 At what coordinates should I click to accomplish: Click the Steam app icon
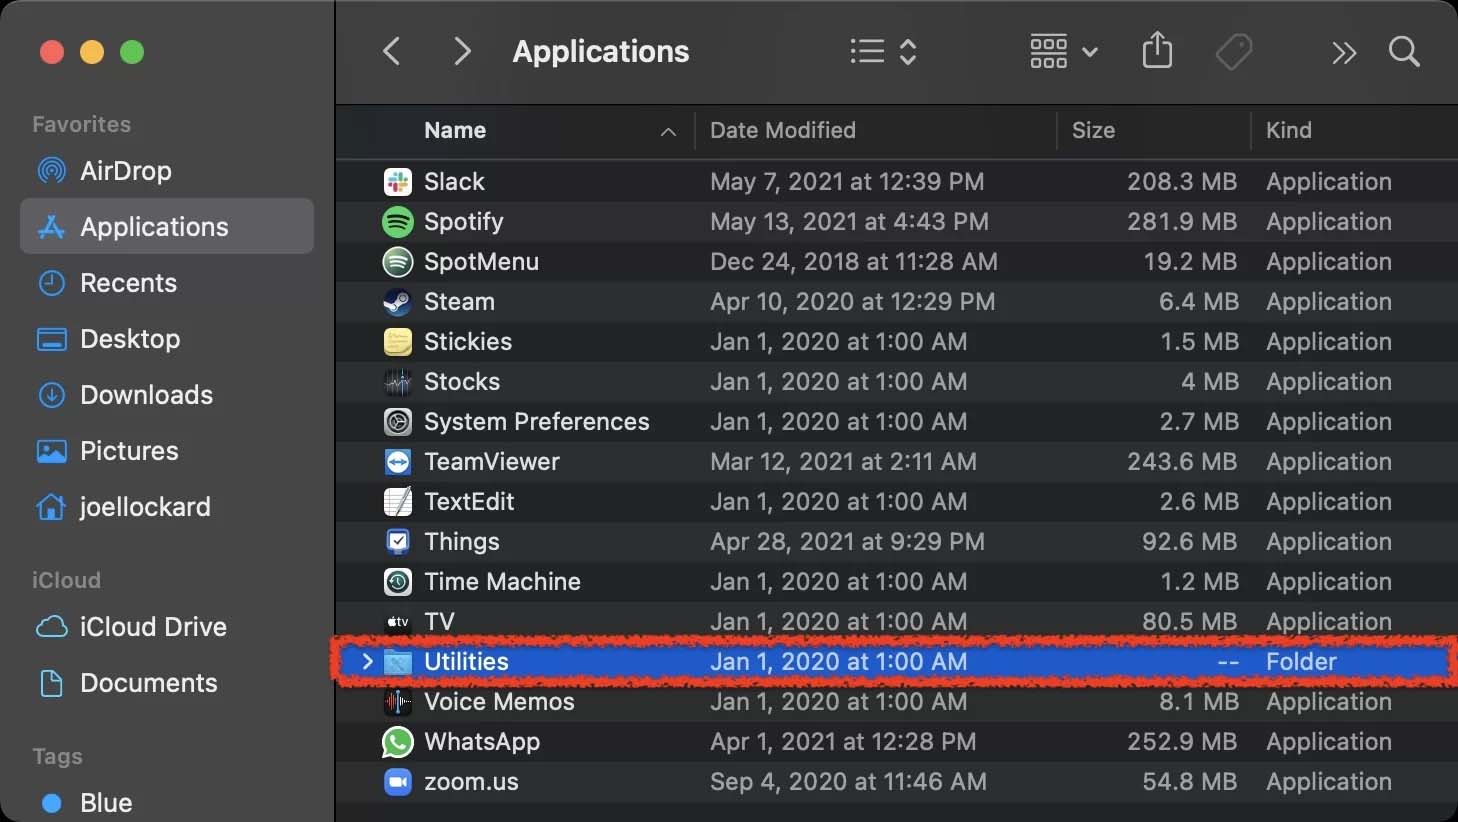[x=398, y=302]
